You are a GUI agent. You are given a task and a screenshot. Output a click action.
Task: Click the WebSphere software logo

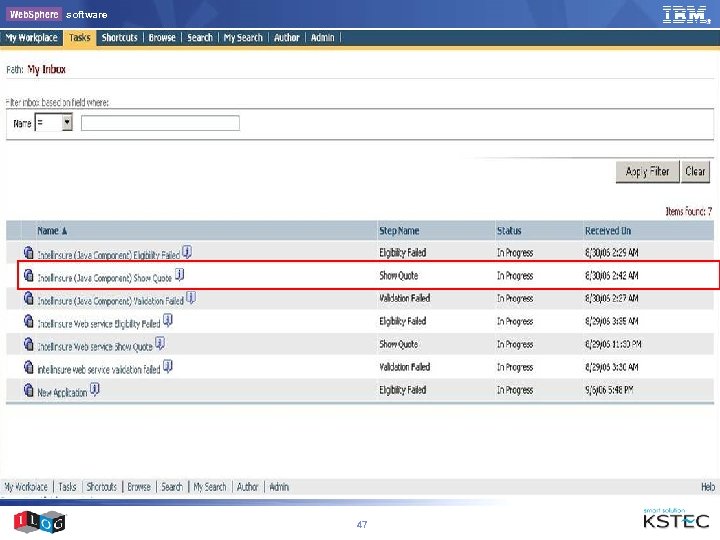tap(57, 14)
